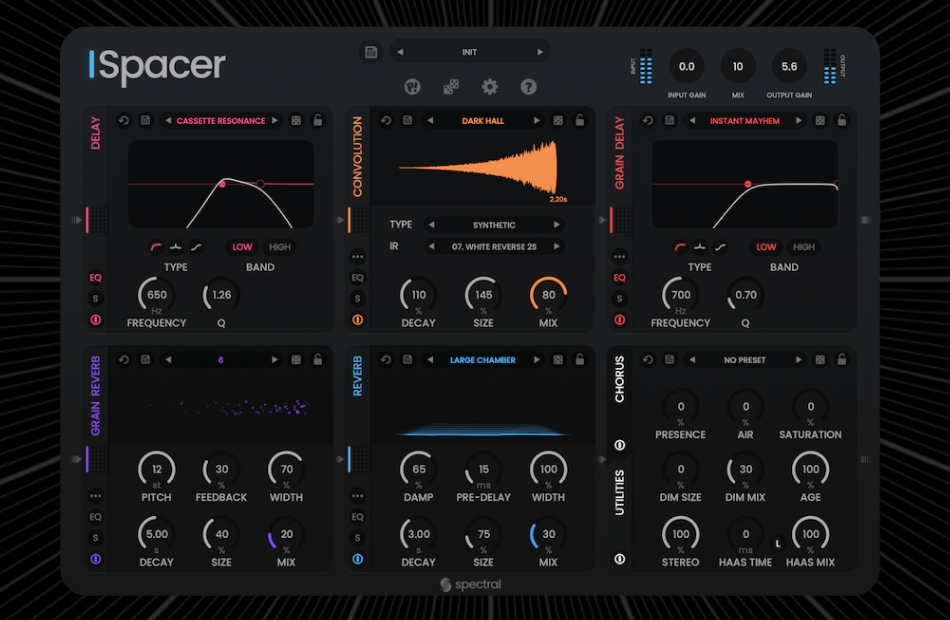
Task: Click the palette icon left of dice
Action: [x=412, y=87]
